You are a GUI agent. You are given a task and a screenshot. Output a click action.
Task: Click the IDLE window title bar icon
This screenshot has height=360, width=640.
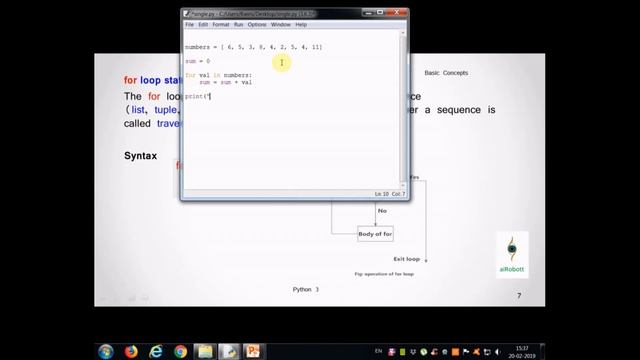click(x=187, y=13)
